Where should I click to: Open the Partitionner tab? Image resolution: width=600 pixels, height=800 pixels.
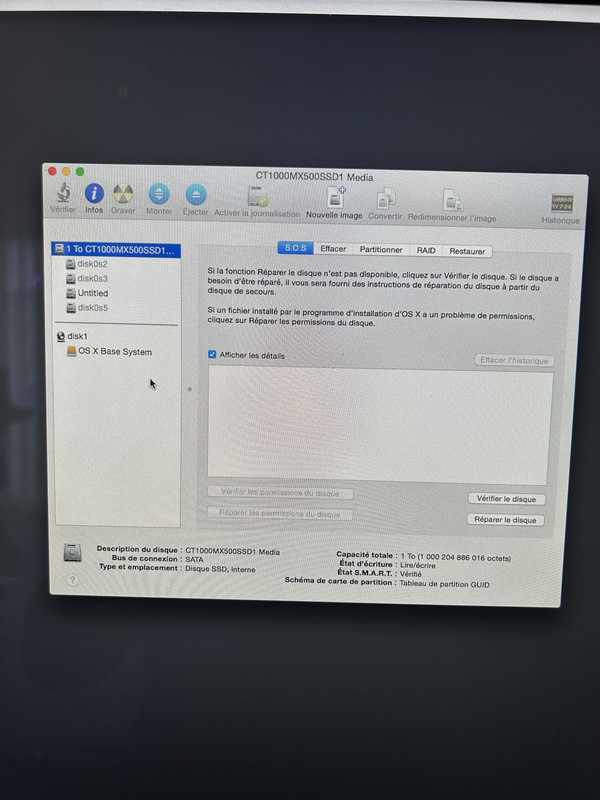click(x=381, y=249)
